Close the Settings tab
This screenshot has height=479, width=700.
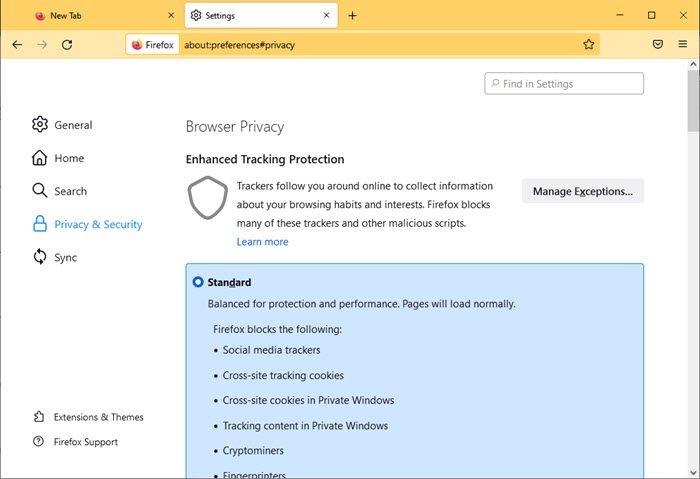click(x=323, y=15)
